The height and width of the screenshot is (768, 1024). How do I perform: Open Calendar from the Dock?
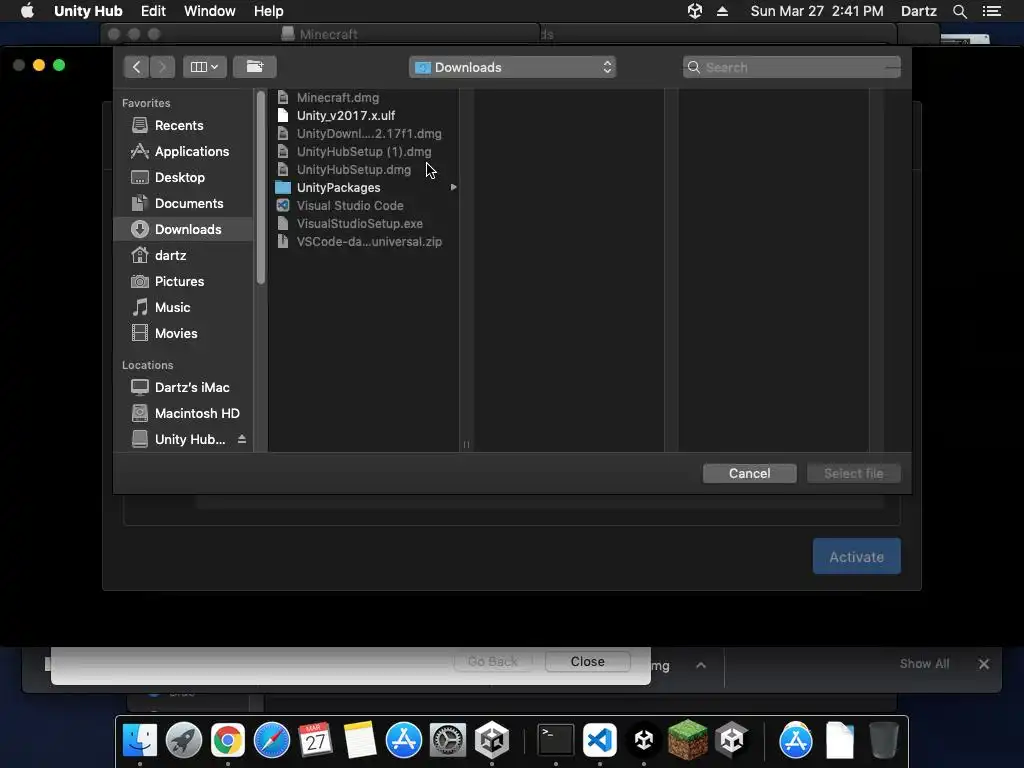point(315,740)
